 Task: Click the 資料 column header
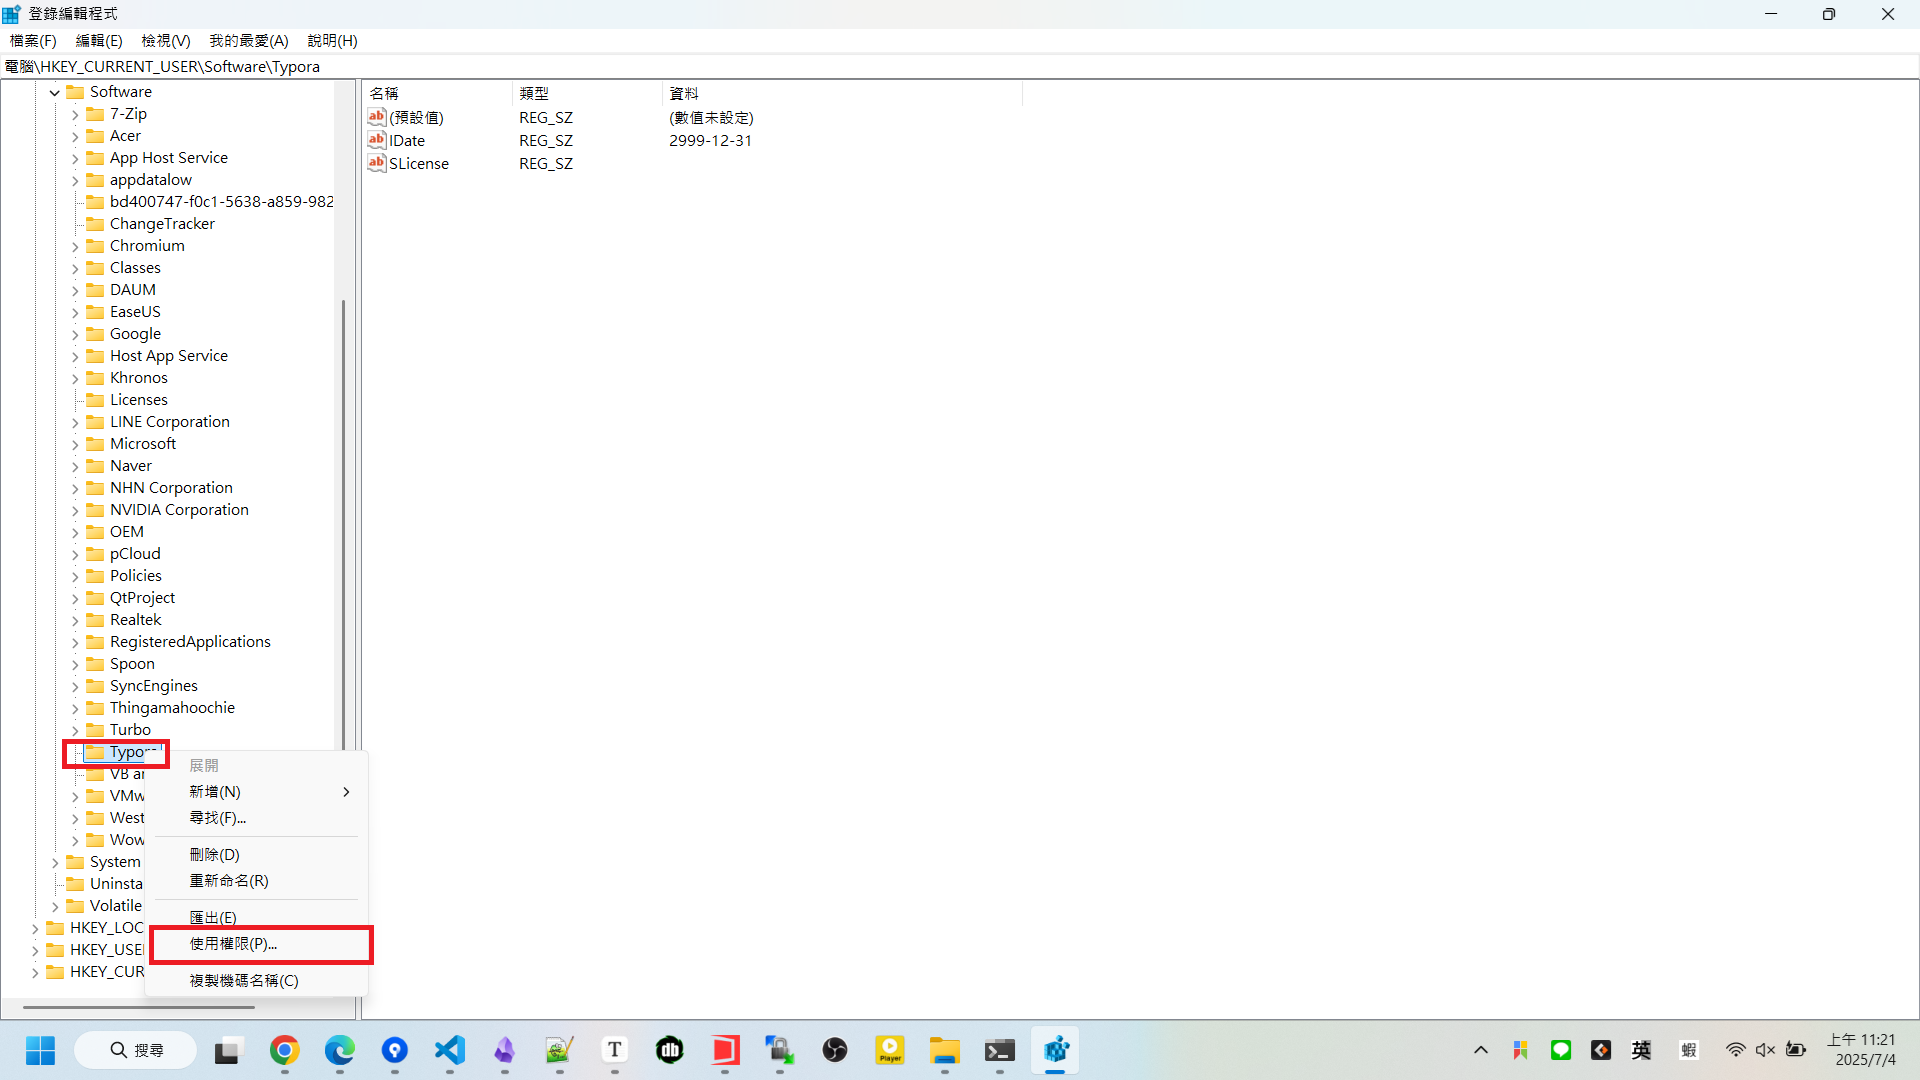[842, 93]
